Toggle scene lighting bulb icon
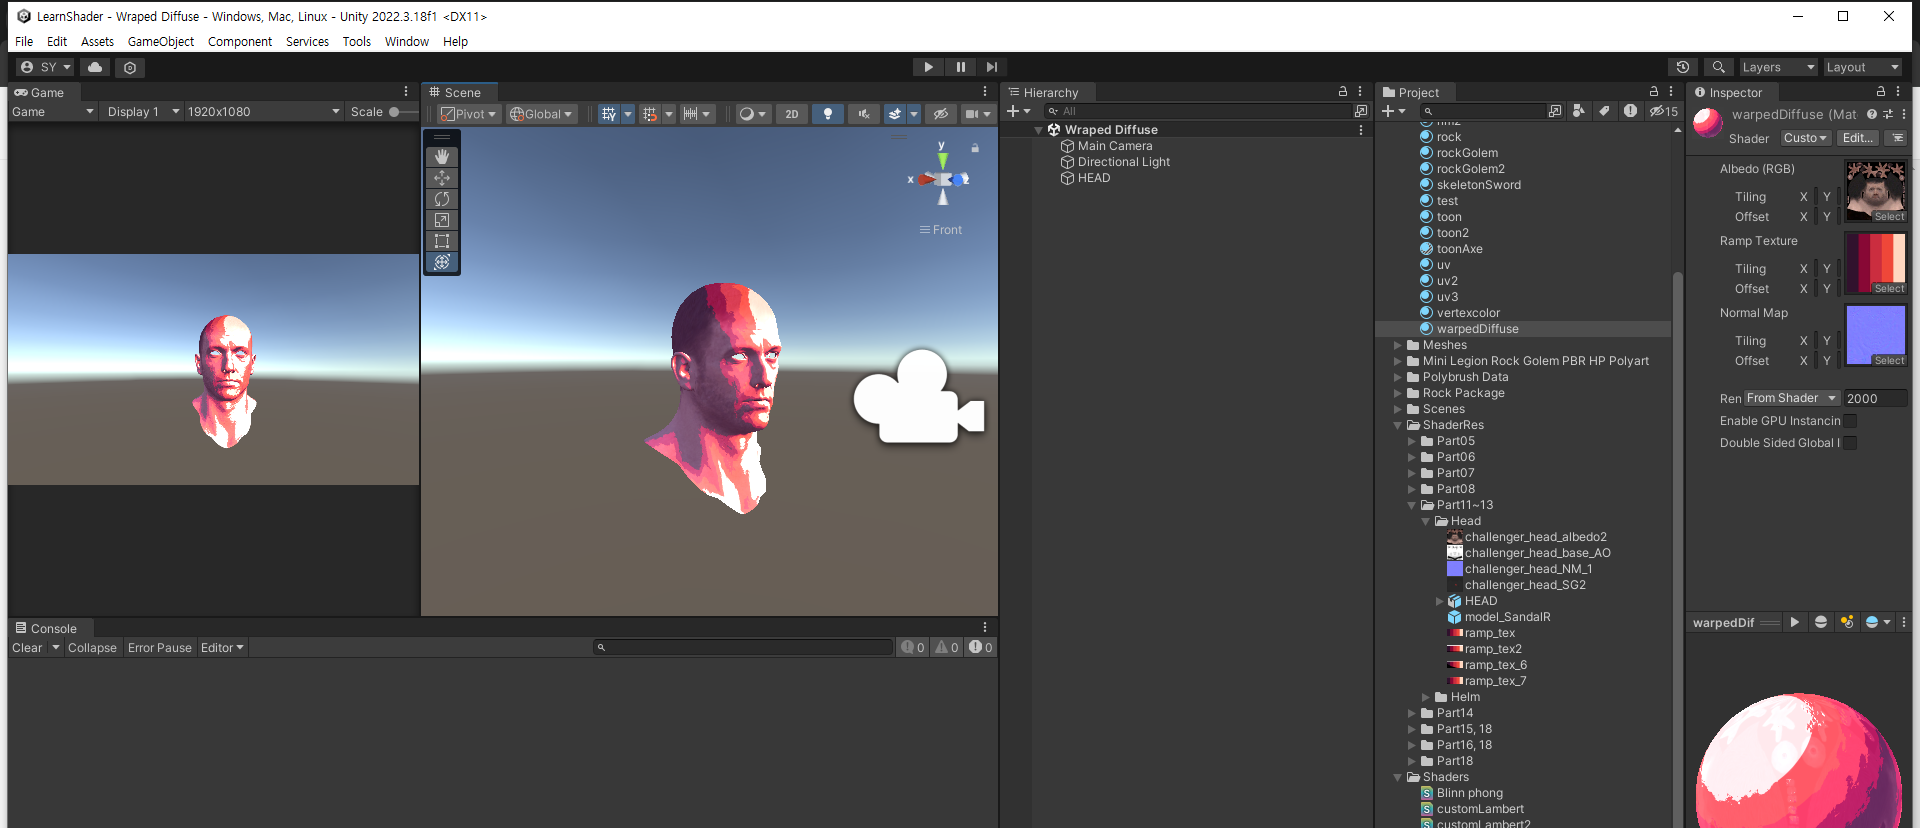 [x=827, y=114]
